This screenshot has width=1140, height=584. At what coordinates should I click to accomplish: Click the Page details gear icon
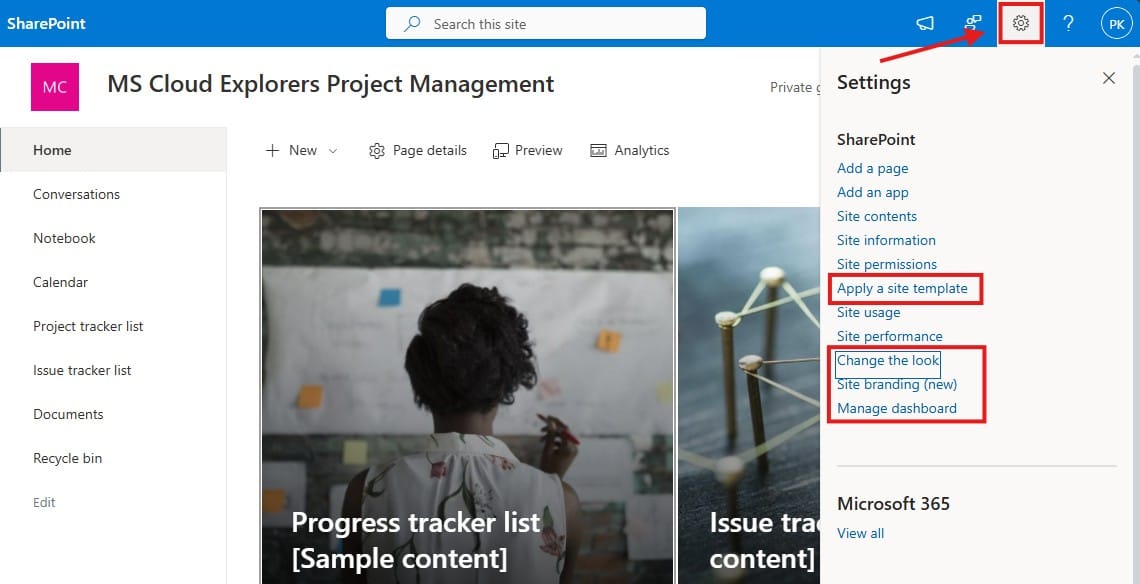[377, 151]
